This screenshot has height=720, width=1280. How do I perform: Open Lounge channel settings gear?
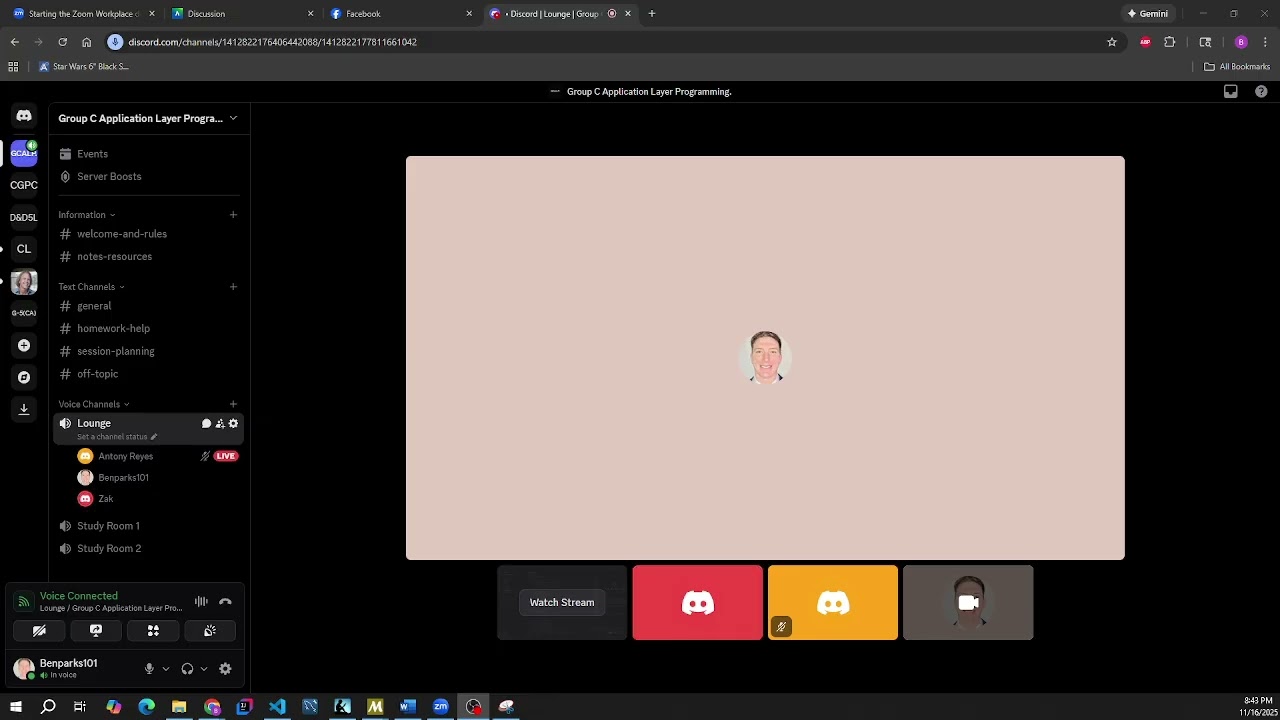coord(233,424)
